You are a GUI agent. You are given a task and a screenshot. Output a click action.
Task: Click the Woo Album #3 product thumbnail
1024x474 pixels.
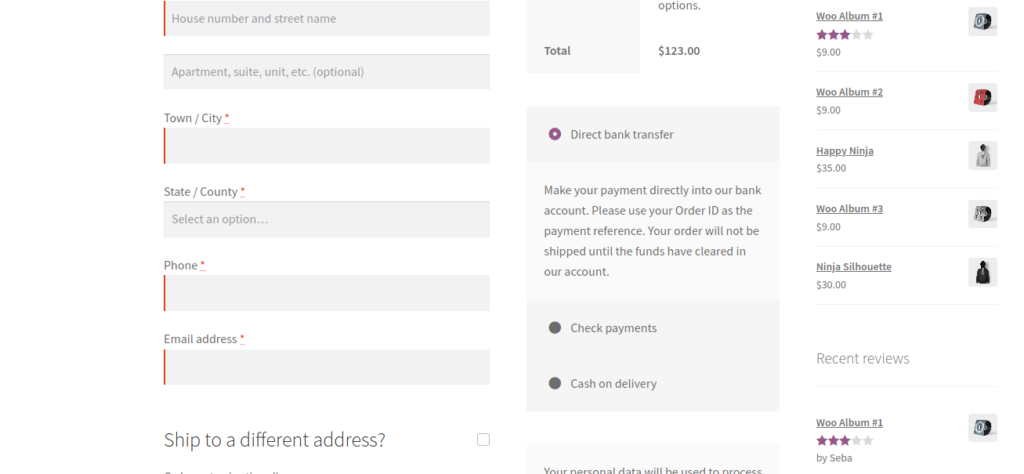pyautogui.click(x=982, y=214)
